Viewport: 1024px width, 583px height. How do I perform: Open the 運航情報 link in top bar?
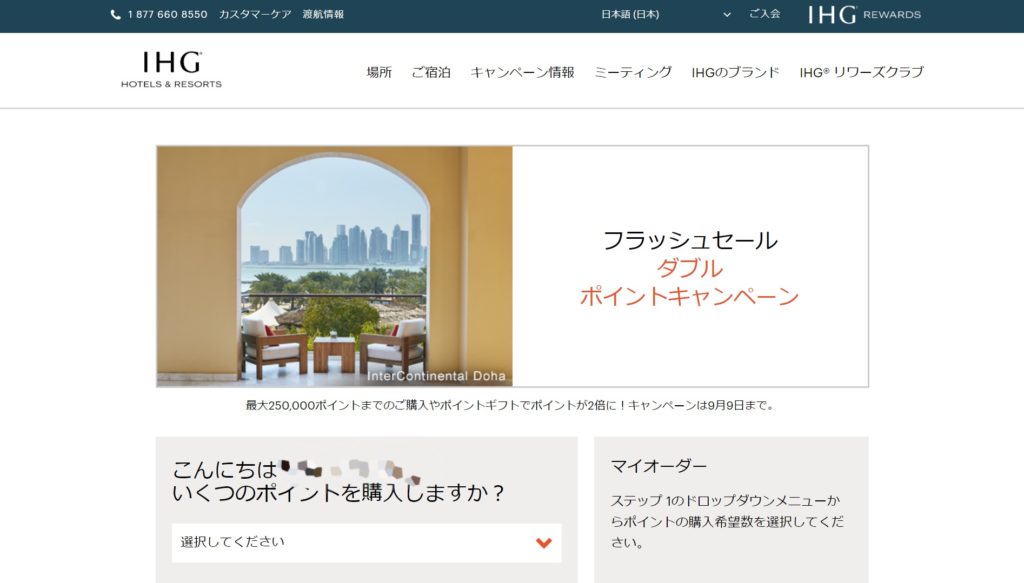pyautogui.click(x=323, y=15)
